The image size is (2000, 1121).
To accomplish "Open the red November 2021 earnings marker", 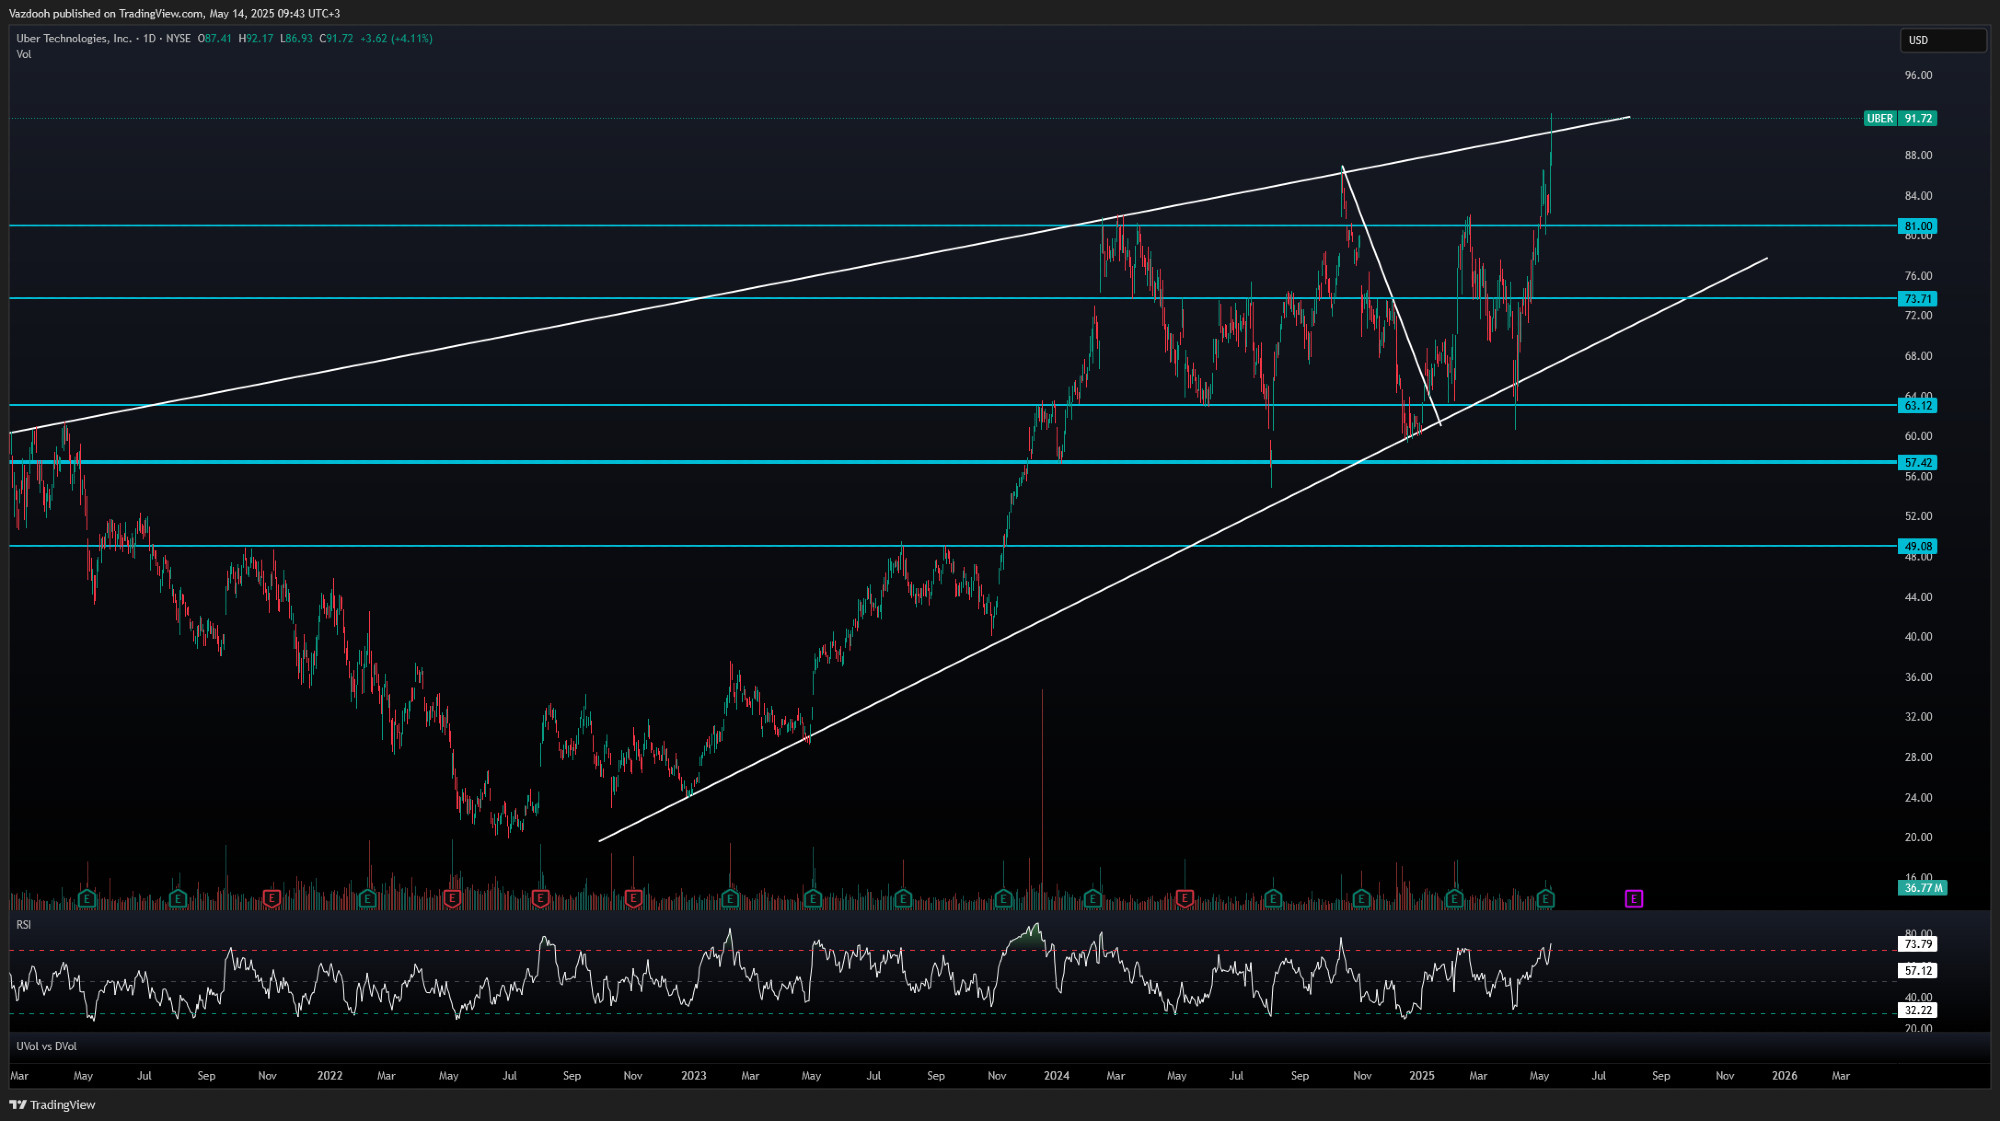I will [271, 899].
